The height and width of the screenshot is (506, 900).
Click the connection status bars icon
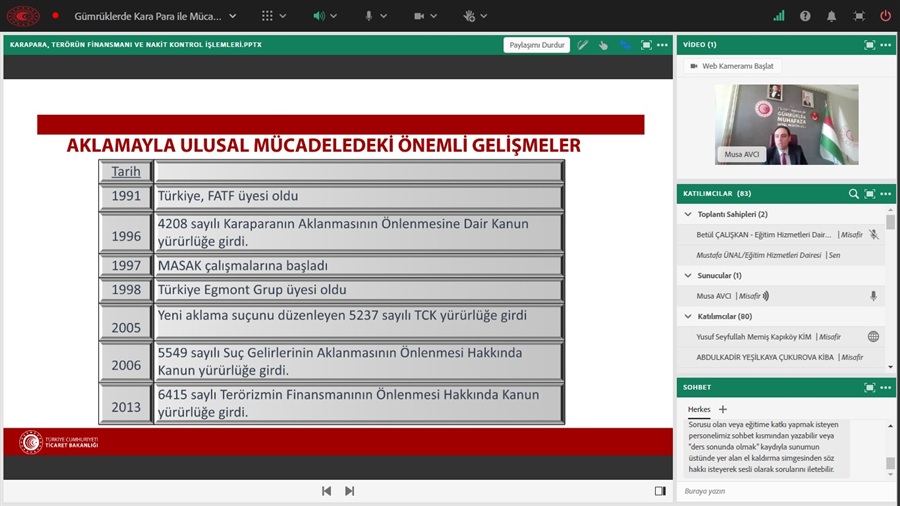[x=779, y=16]
